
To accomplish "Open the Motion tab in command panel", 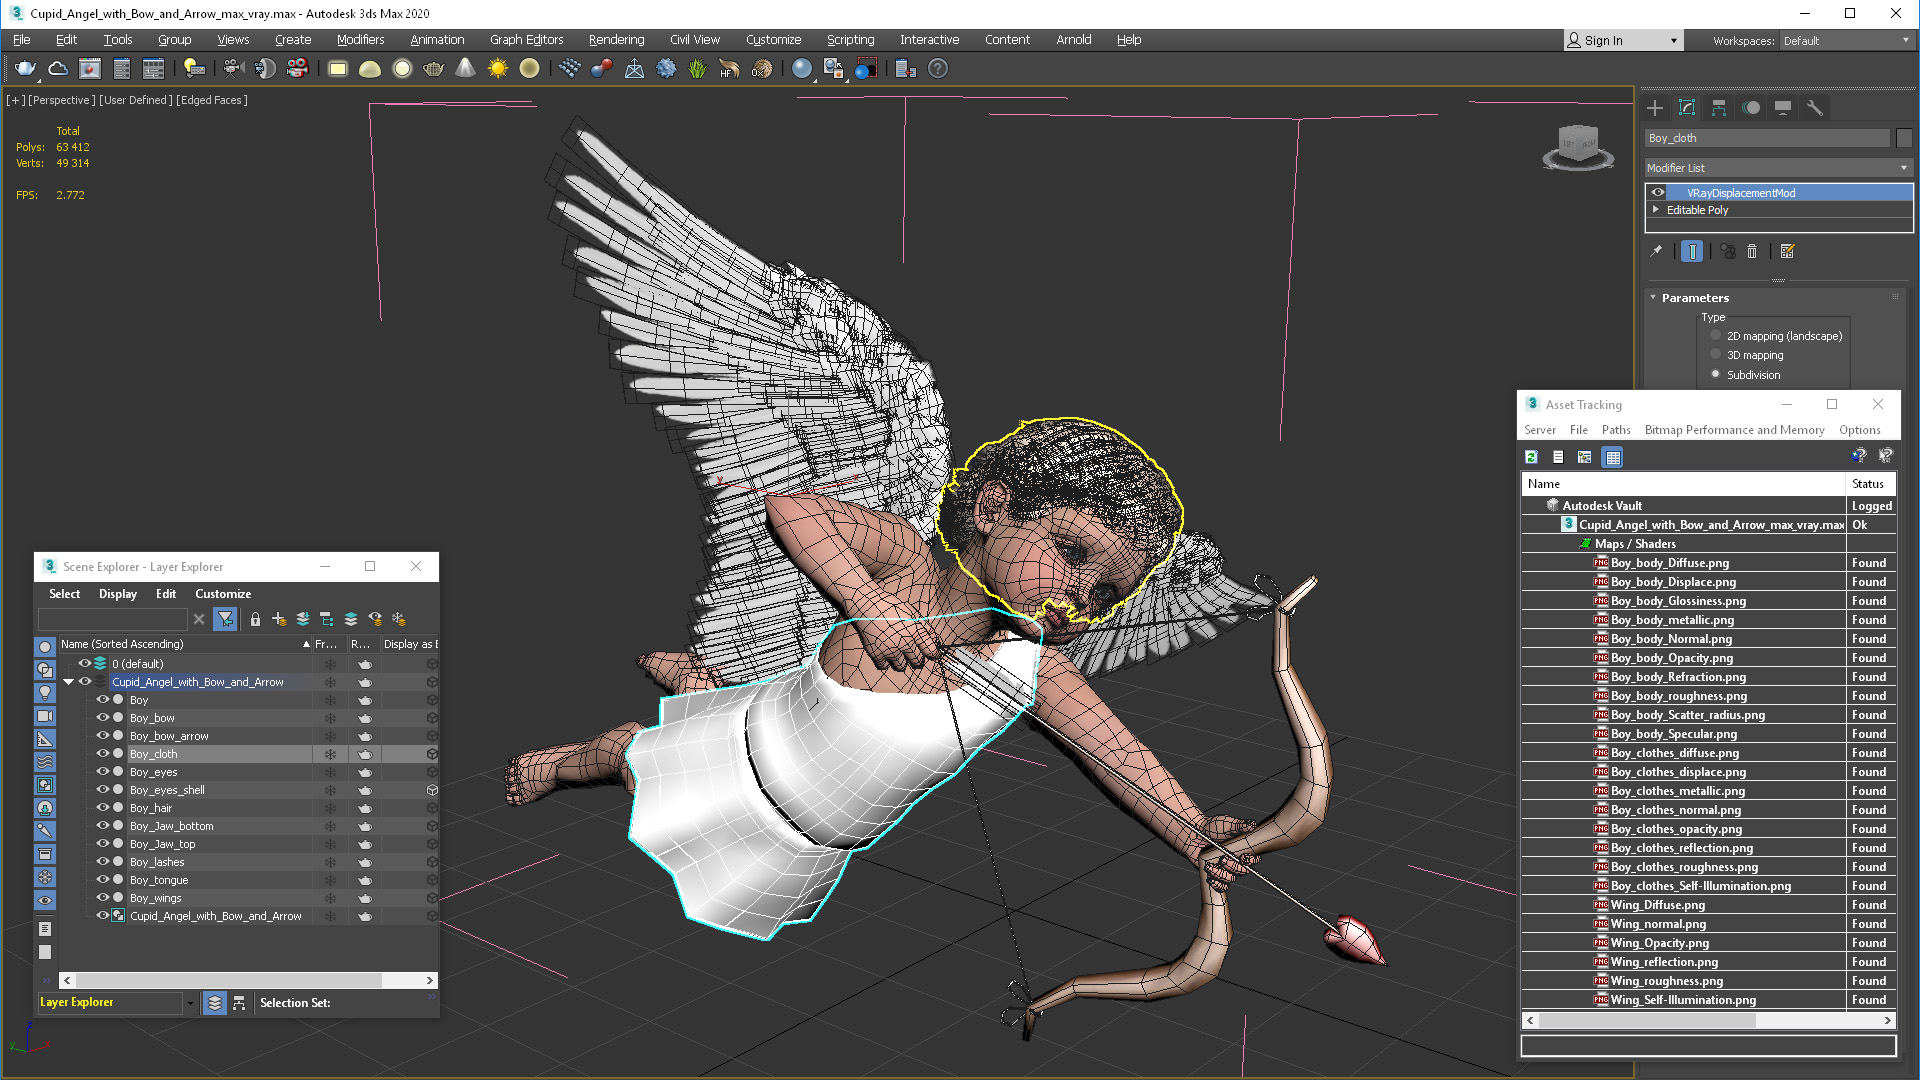I will tap(1751, 108).
